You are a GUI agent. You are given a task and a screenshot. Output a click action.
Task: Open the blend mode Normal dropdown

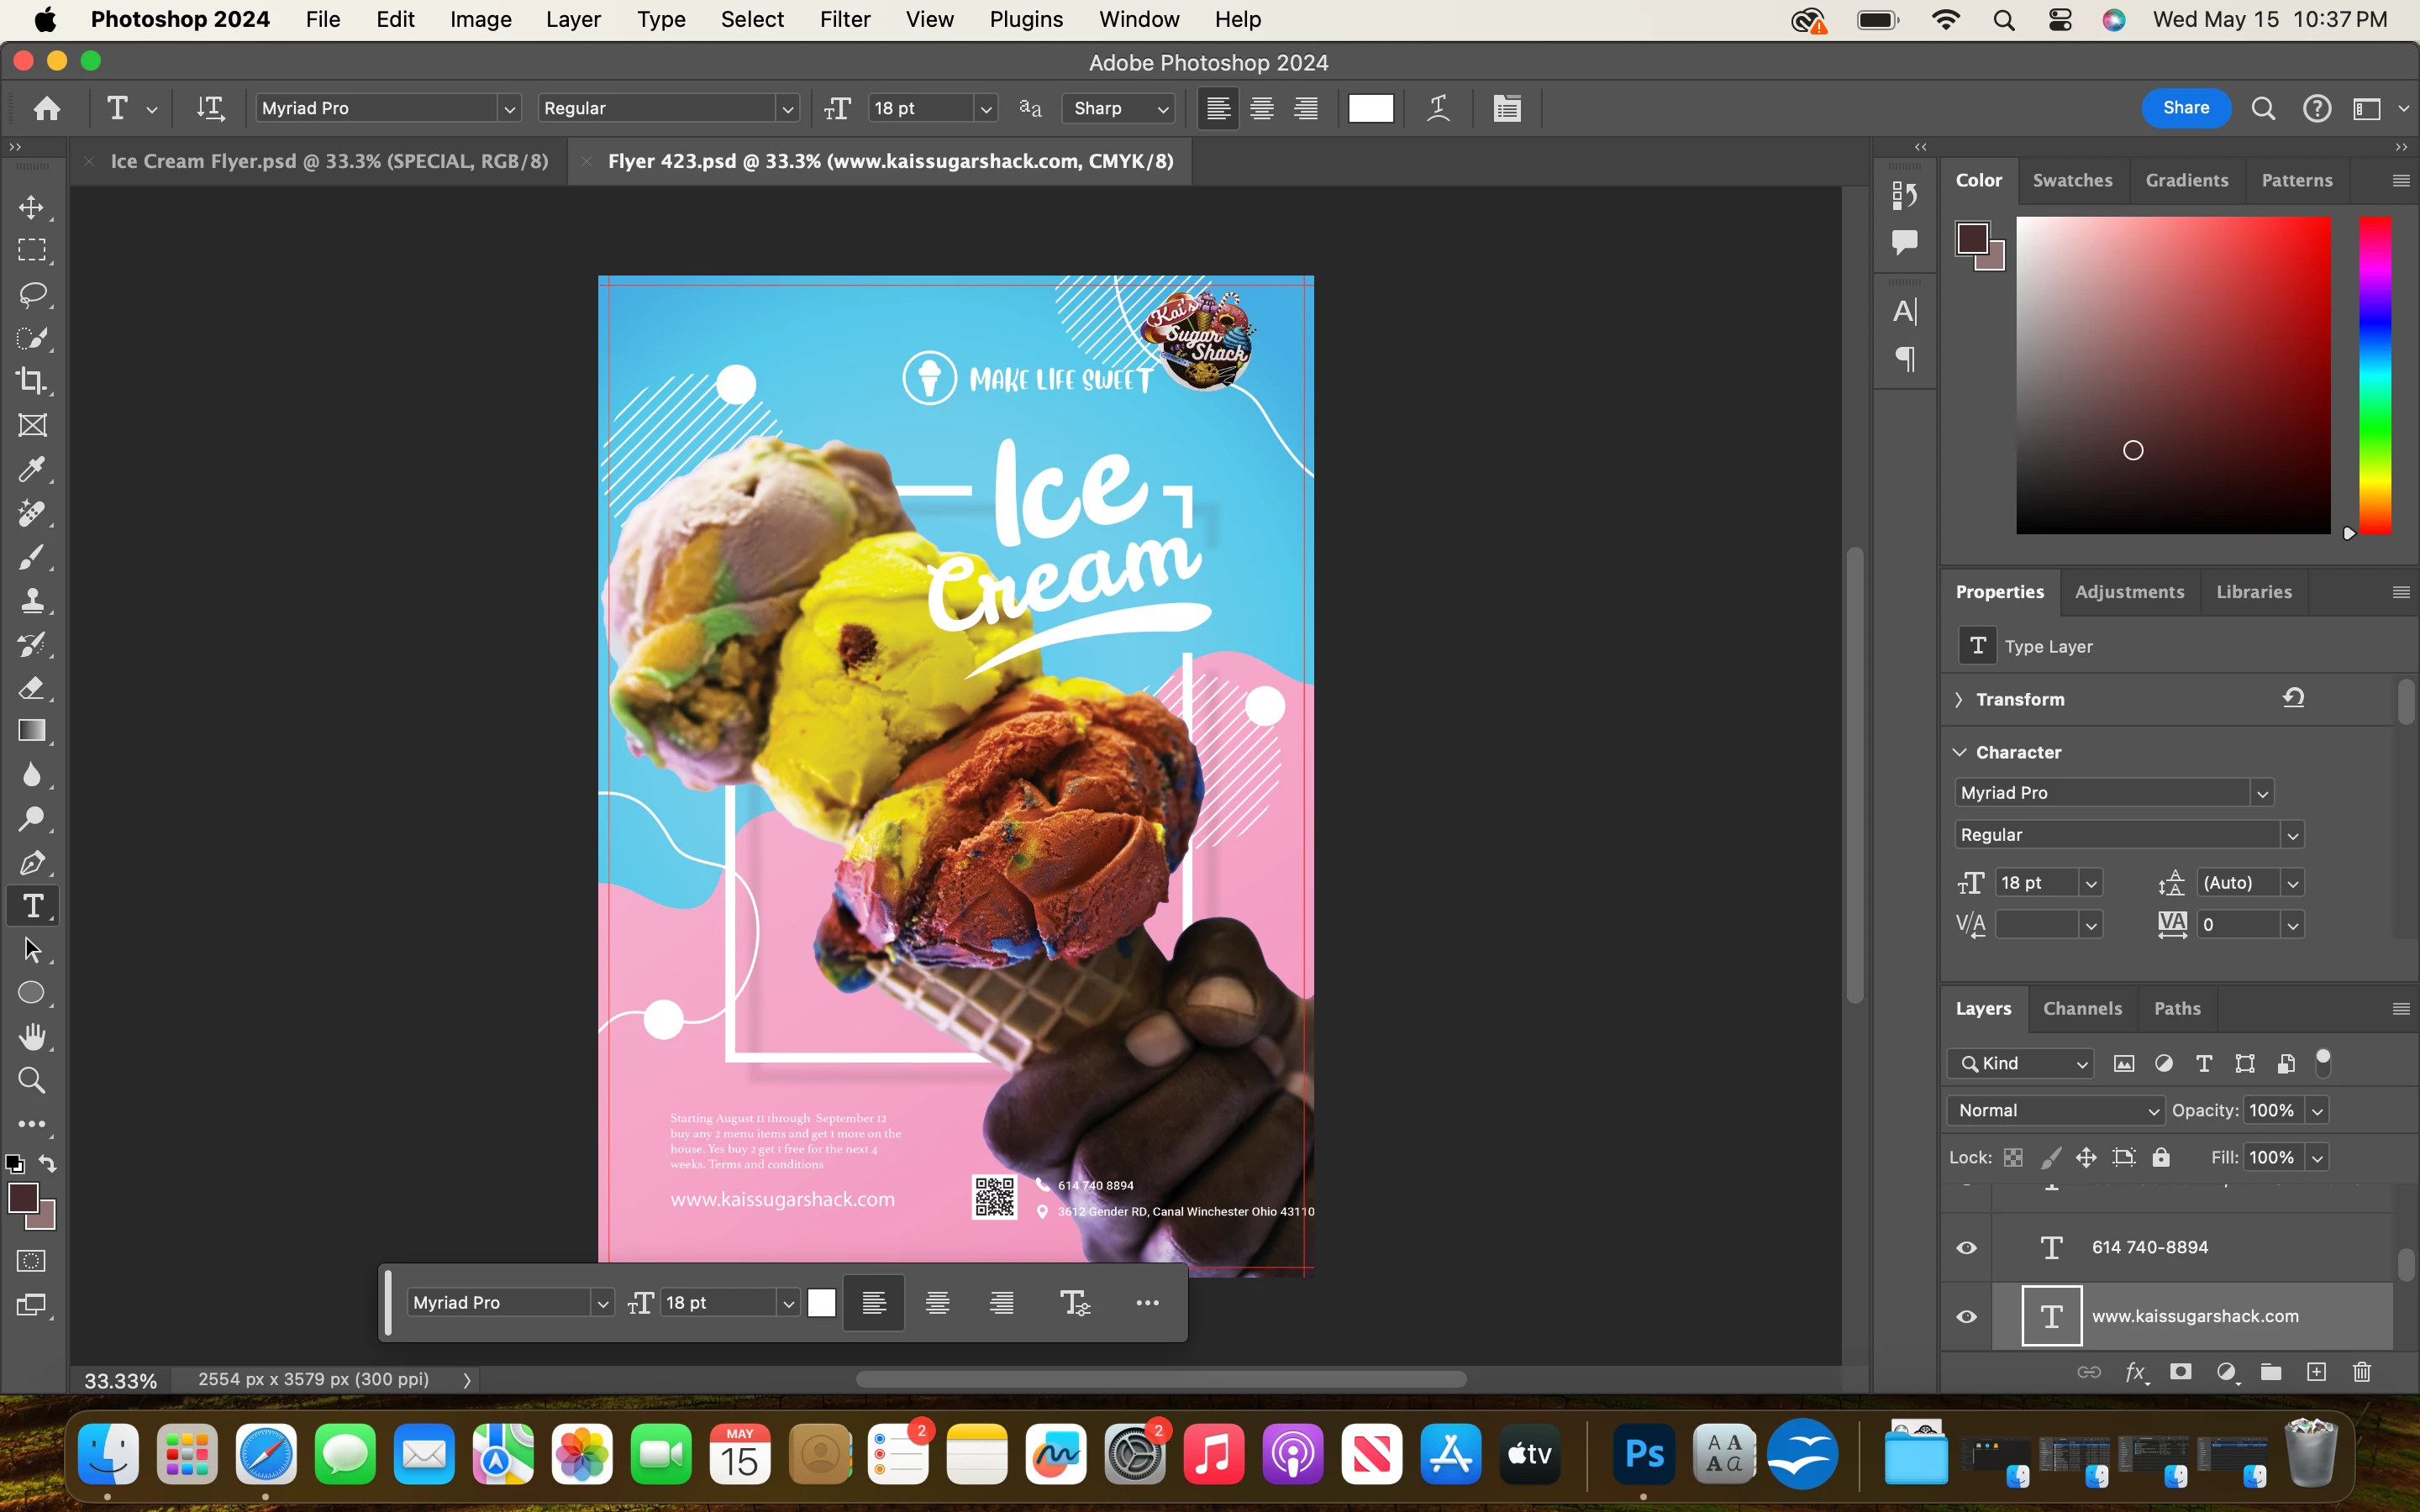pos(2055,1110)
